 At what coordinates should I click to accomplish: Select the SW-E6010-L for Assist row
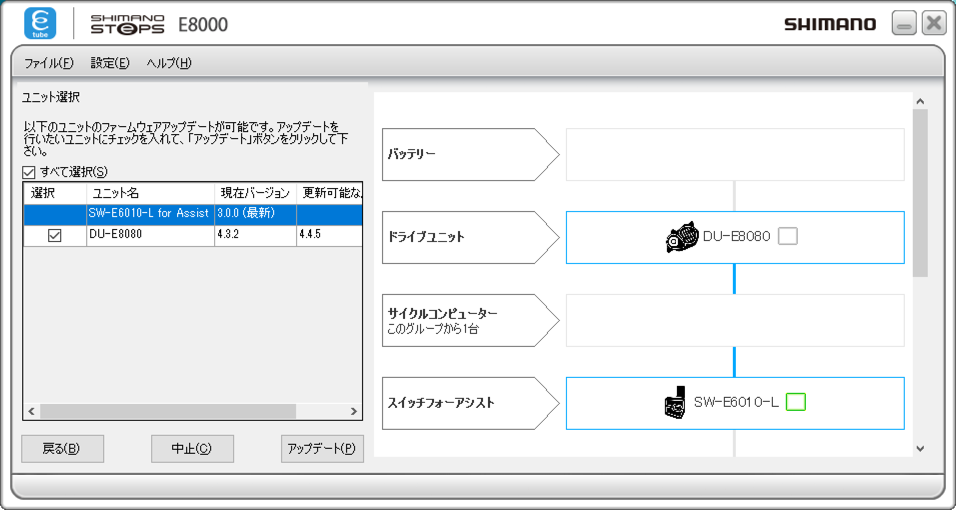tap(148, 213)
